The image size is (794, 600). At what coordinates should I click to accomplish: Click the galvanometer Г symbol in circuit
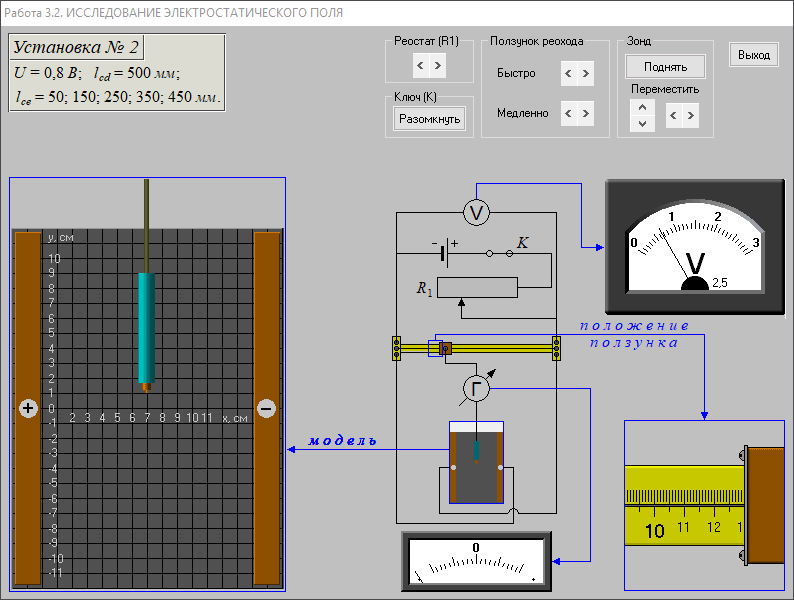point(477,390)
